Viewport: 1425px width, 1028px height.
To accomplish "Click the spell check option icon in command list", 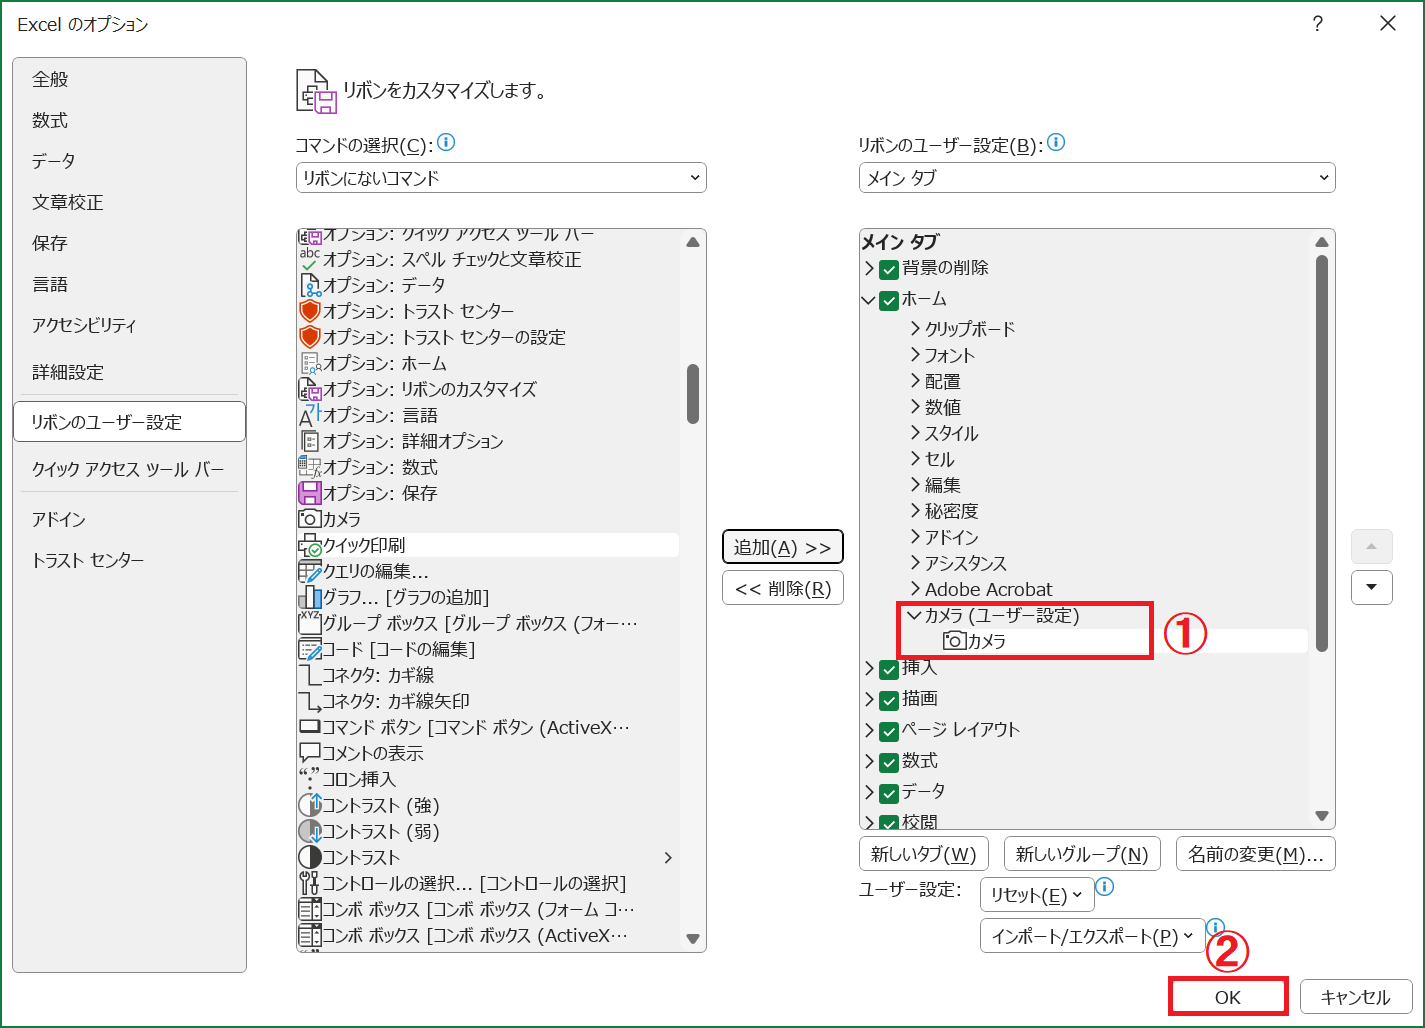I will 310,259.
